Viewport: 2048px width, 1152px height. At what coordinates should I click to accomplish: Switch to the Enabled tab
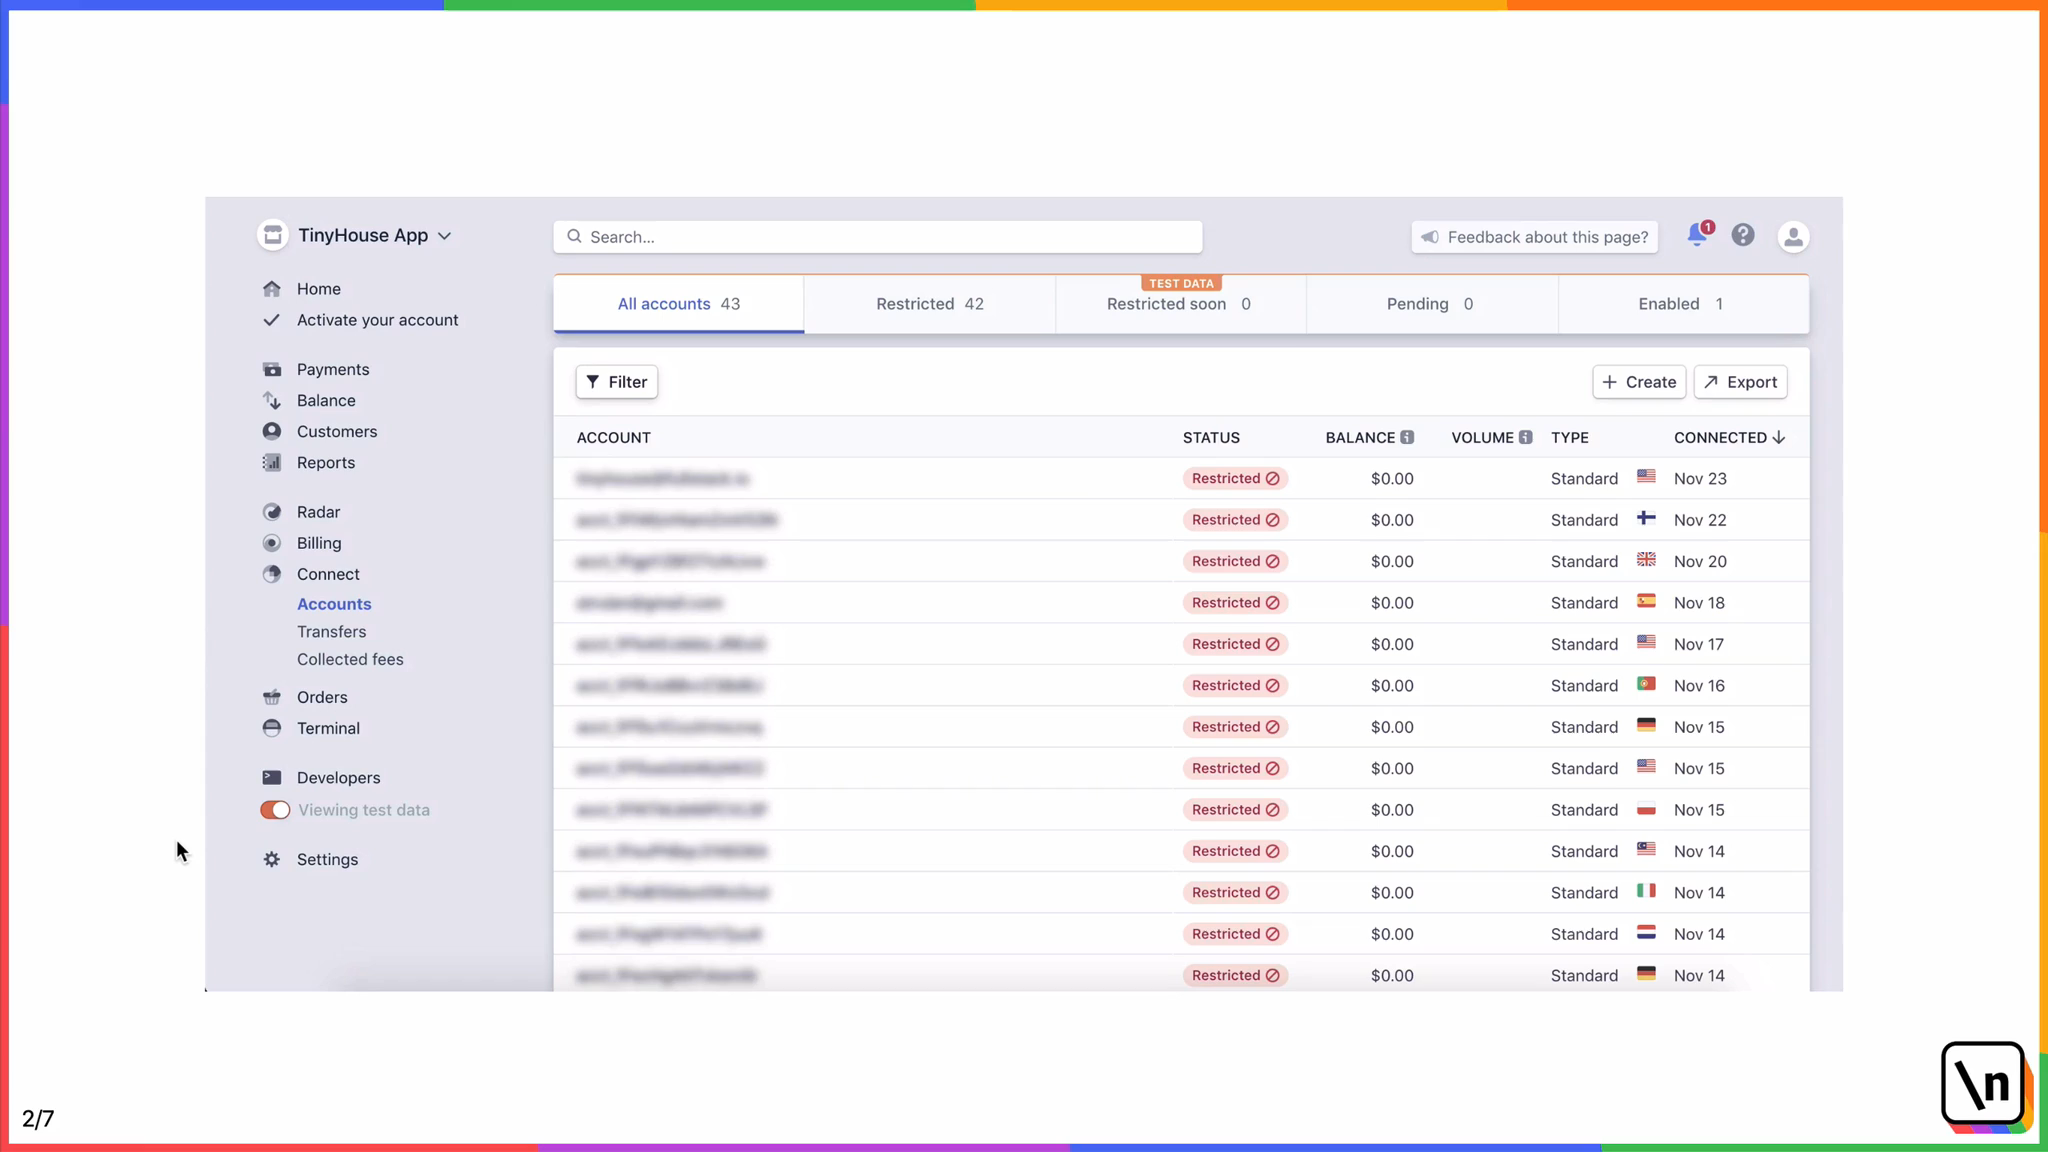click(x=1680, y=303)
